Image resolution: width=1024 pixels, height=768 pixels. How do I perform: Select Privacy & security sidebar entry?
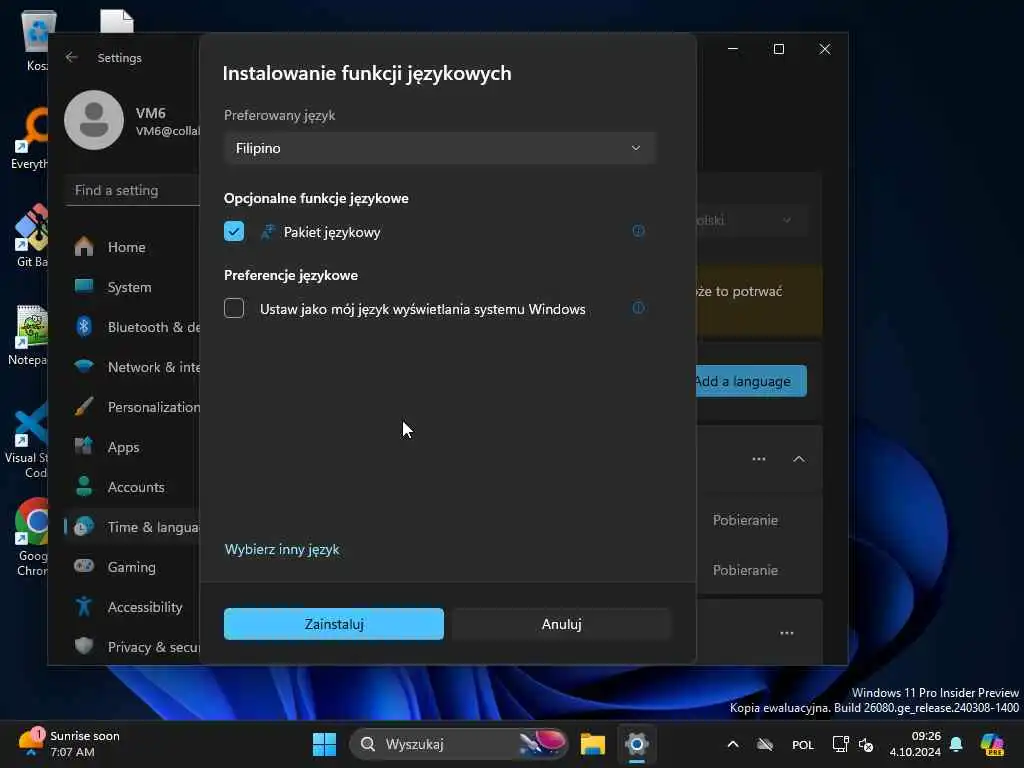tap(133, 647)
